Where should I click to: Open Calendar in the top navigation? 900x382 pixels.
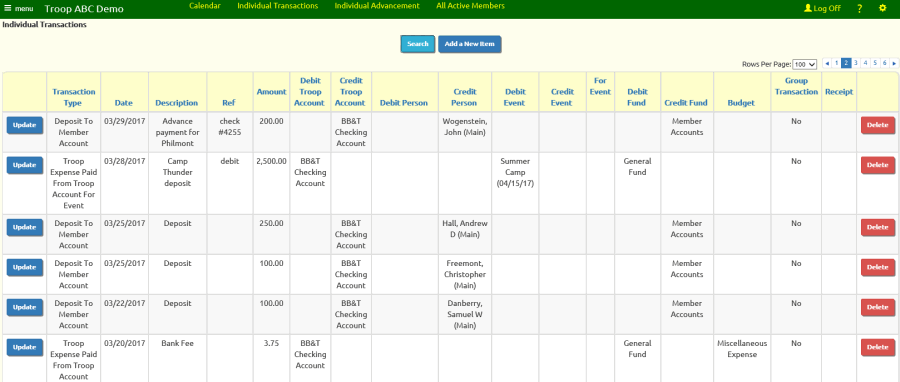click(x=205, y=6)
